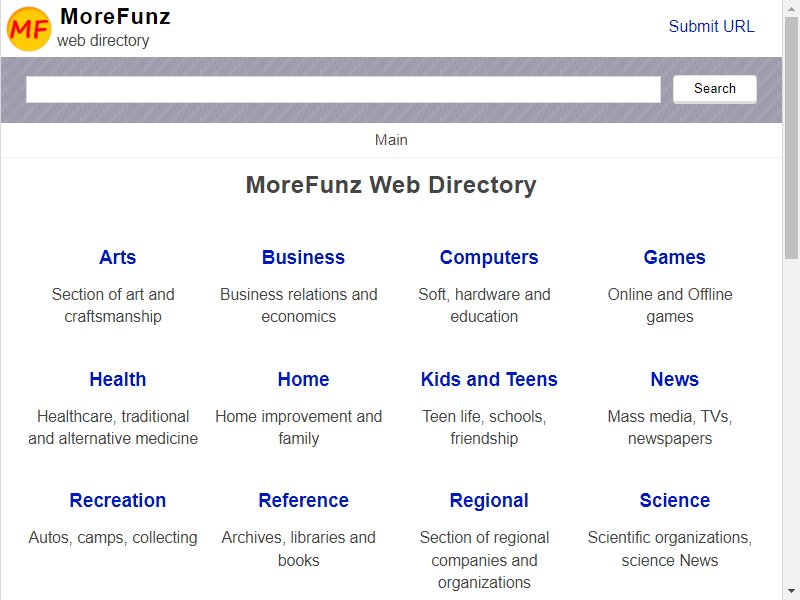The image size is (800, 600).
Task: Open the Reference category
Action: coord(303,500)
